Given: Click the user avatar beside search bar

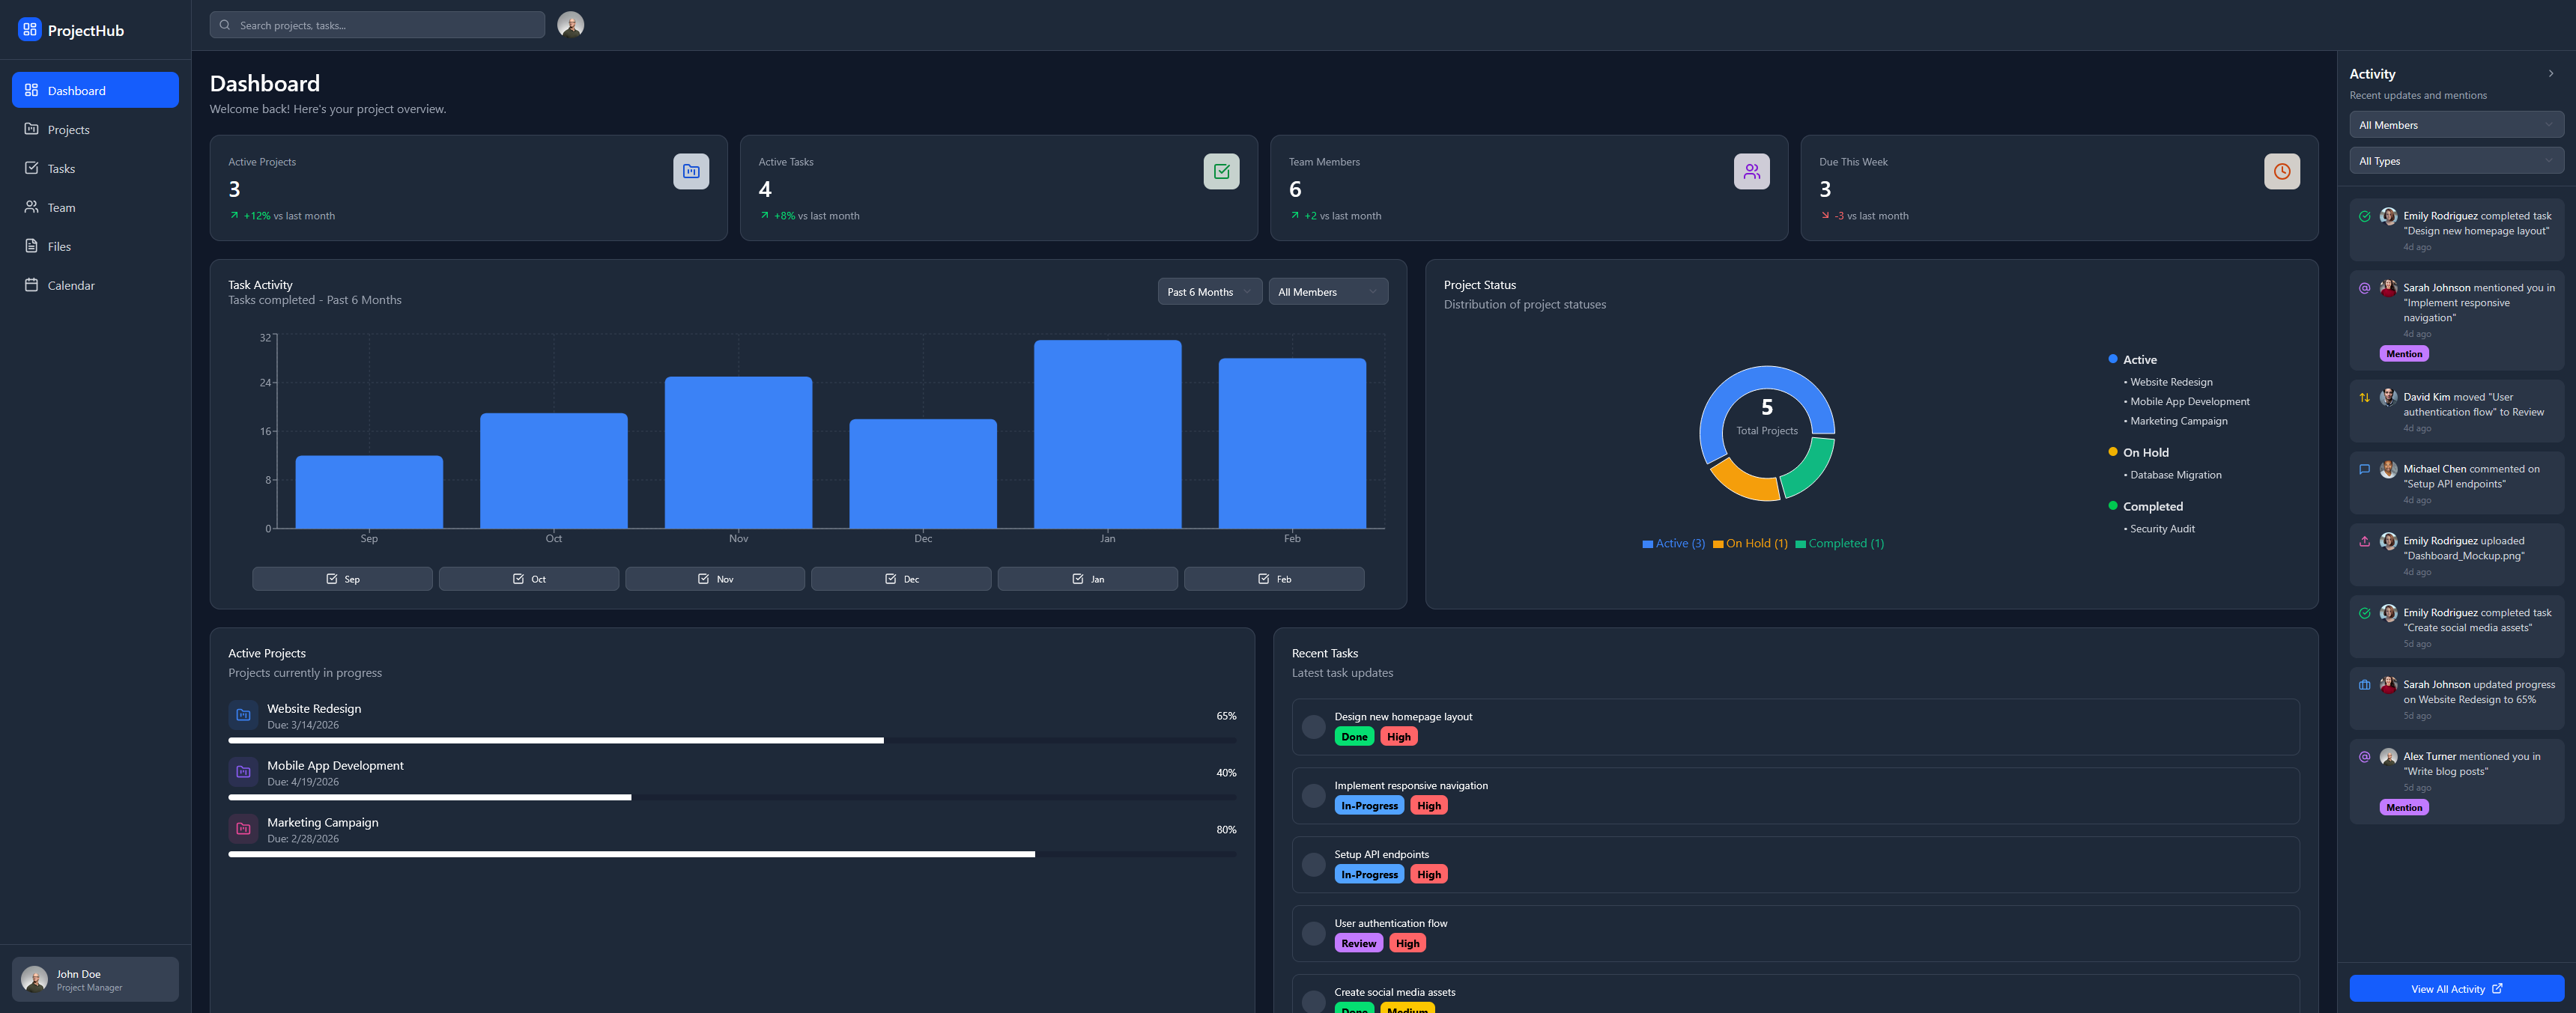Looking at the screenshot, I should coord(571,25).
